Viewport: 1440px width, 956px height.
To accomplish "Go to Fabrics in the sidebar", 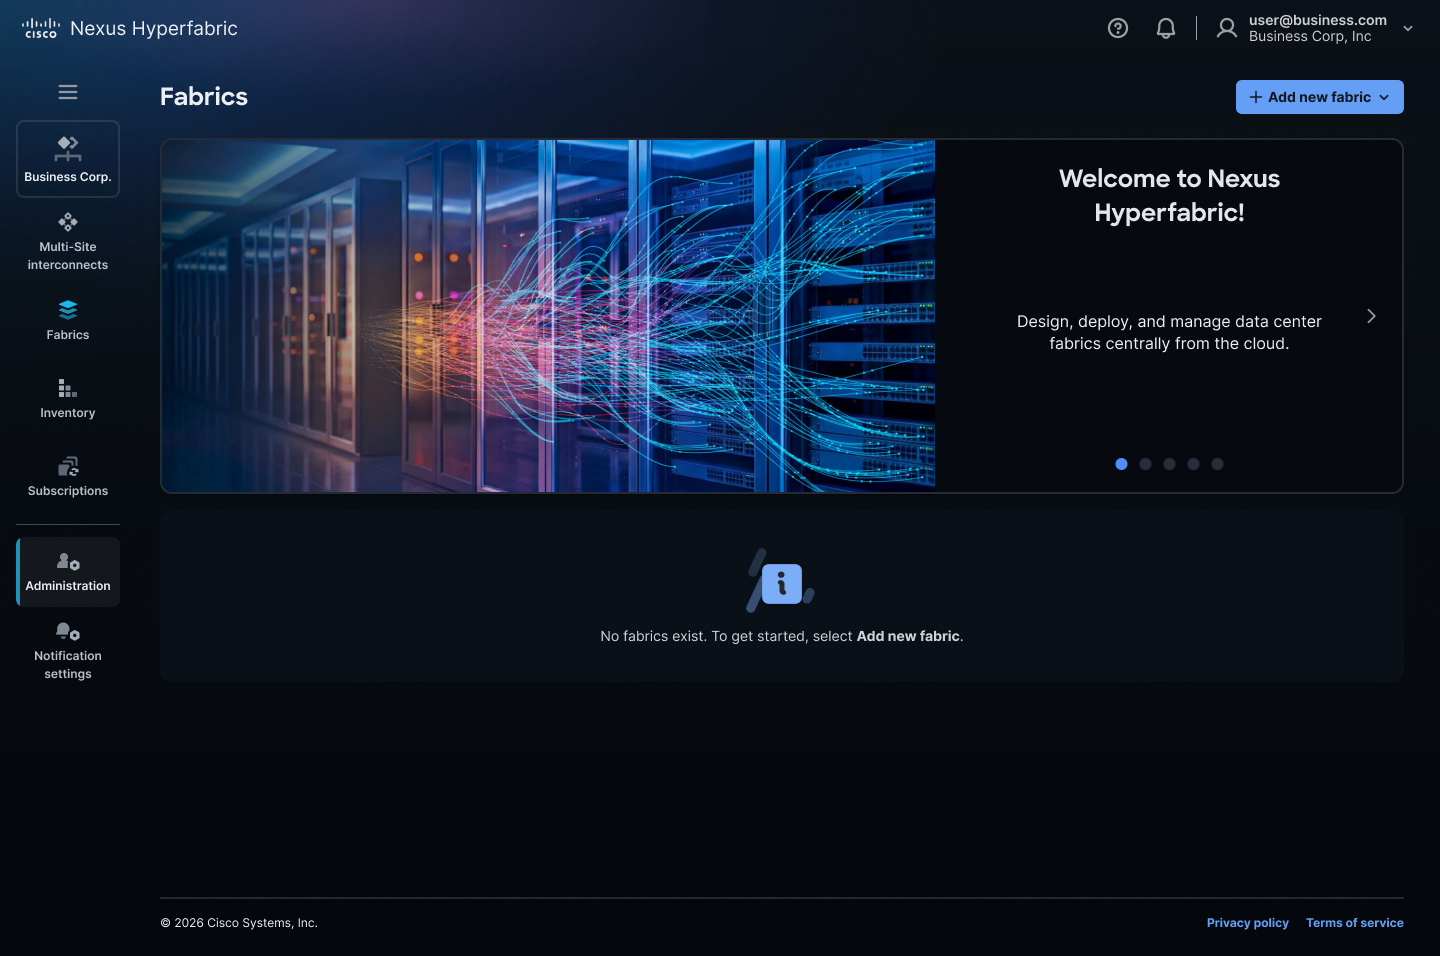I will click(x=68, y=320).
